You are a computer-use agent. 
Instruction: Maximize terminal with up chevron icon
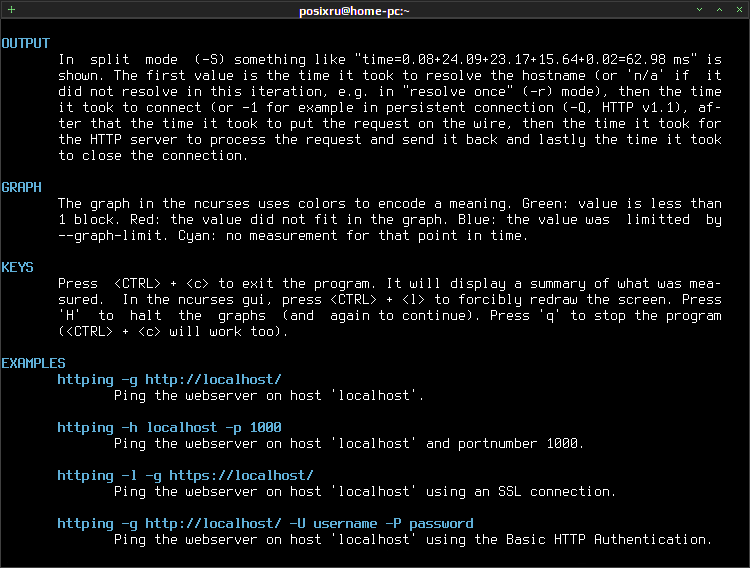(719, 10)
